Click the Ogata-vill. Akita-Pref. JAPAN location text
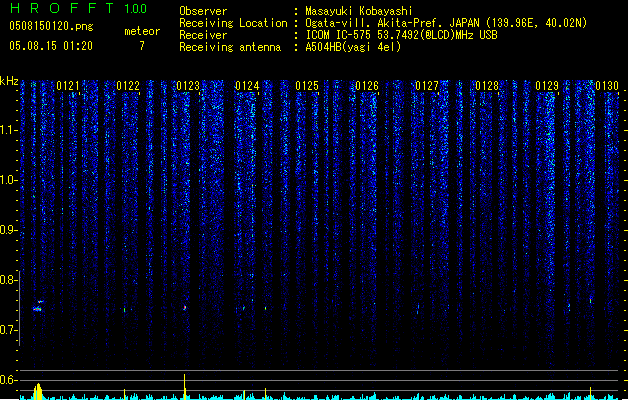 (x=446, y=23)
